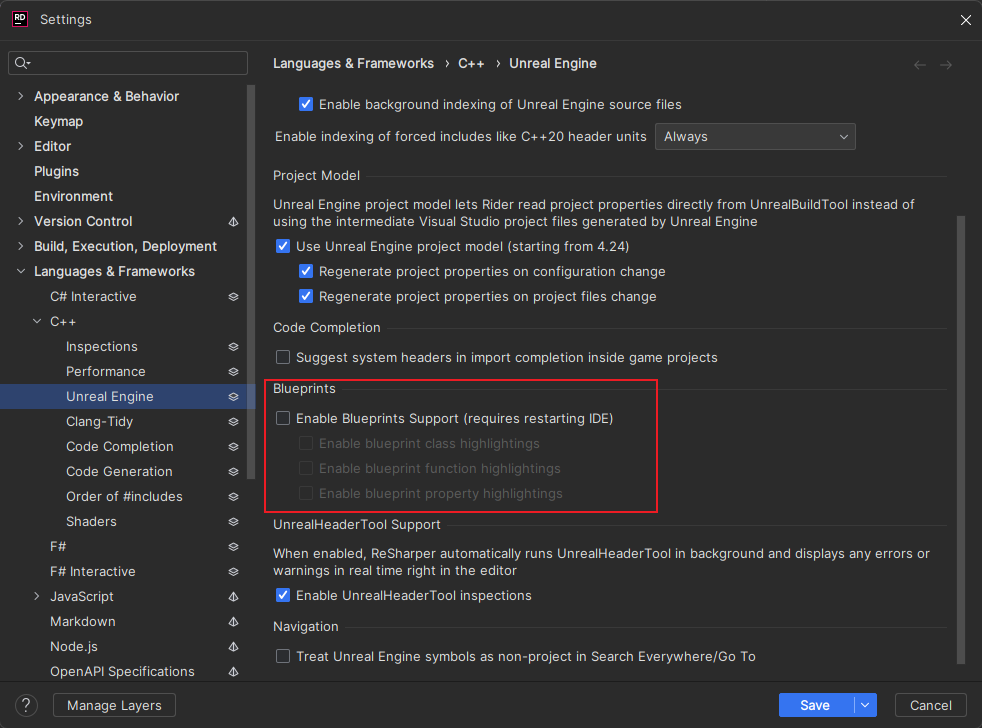Select Node.js settings page
Screen dimensions: 982x728
click(74, 647)
